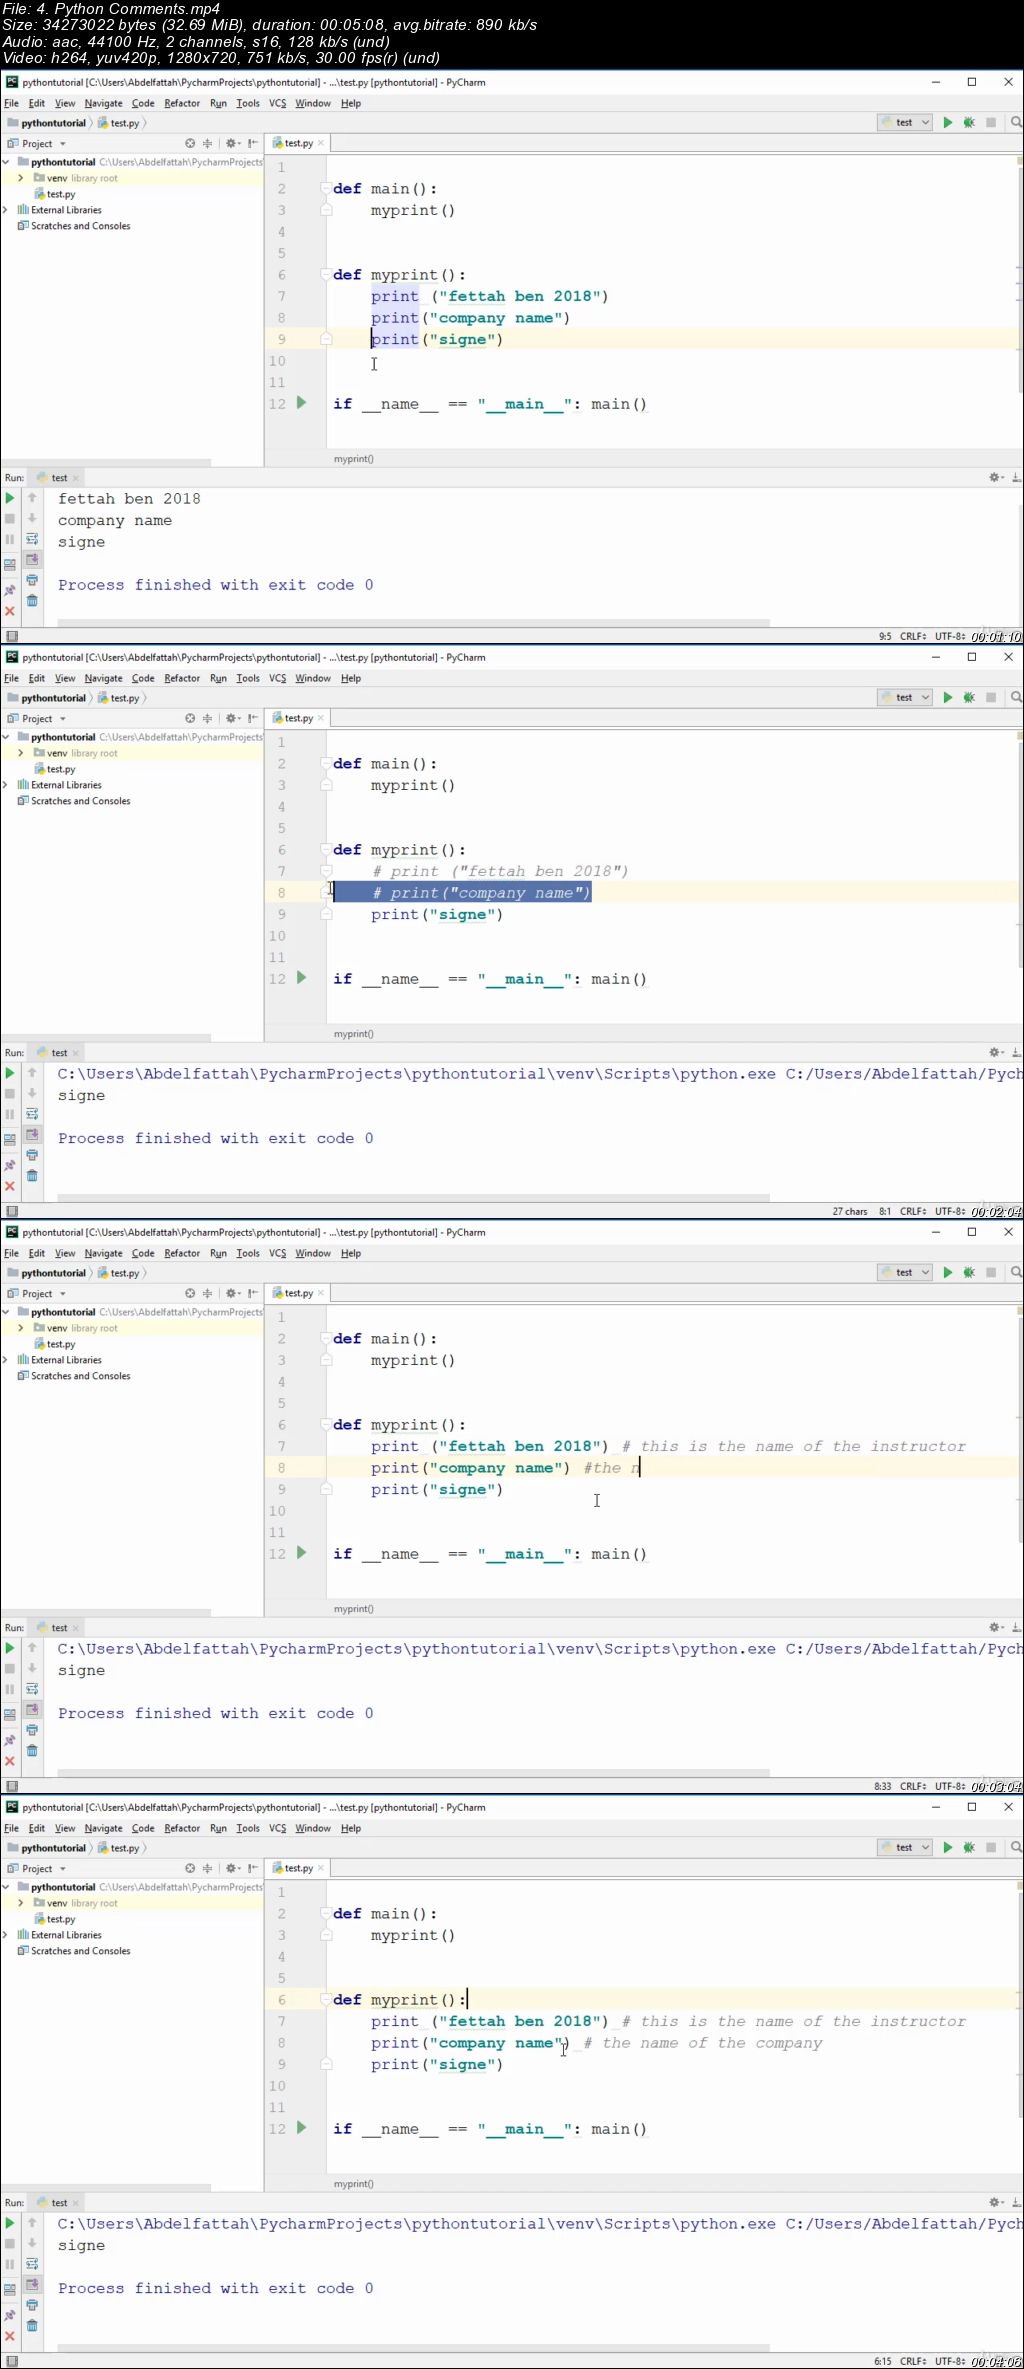Click the Run panel settings gear in first frame

[996, 478]
